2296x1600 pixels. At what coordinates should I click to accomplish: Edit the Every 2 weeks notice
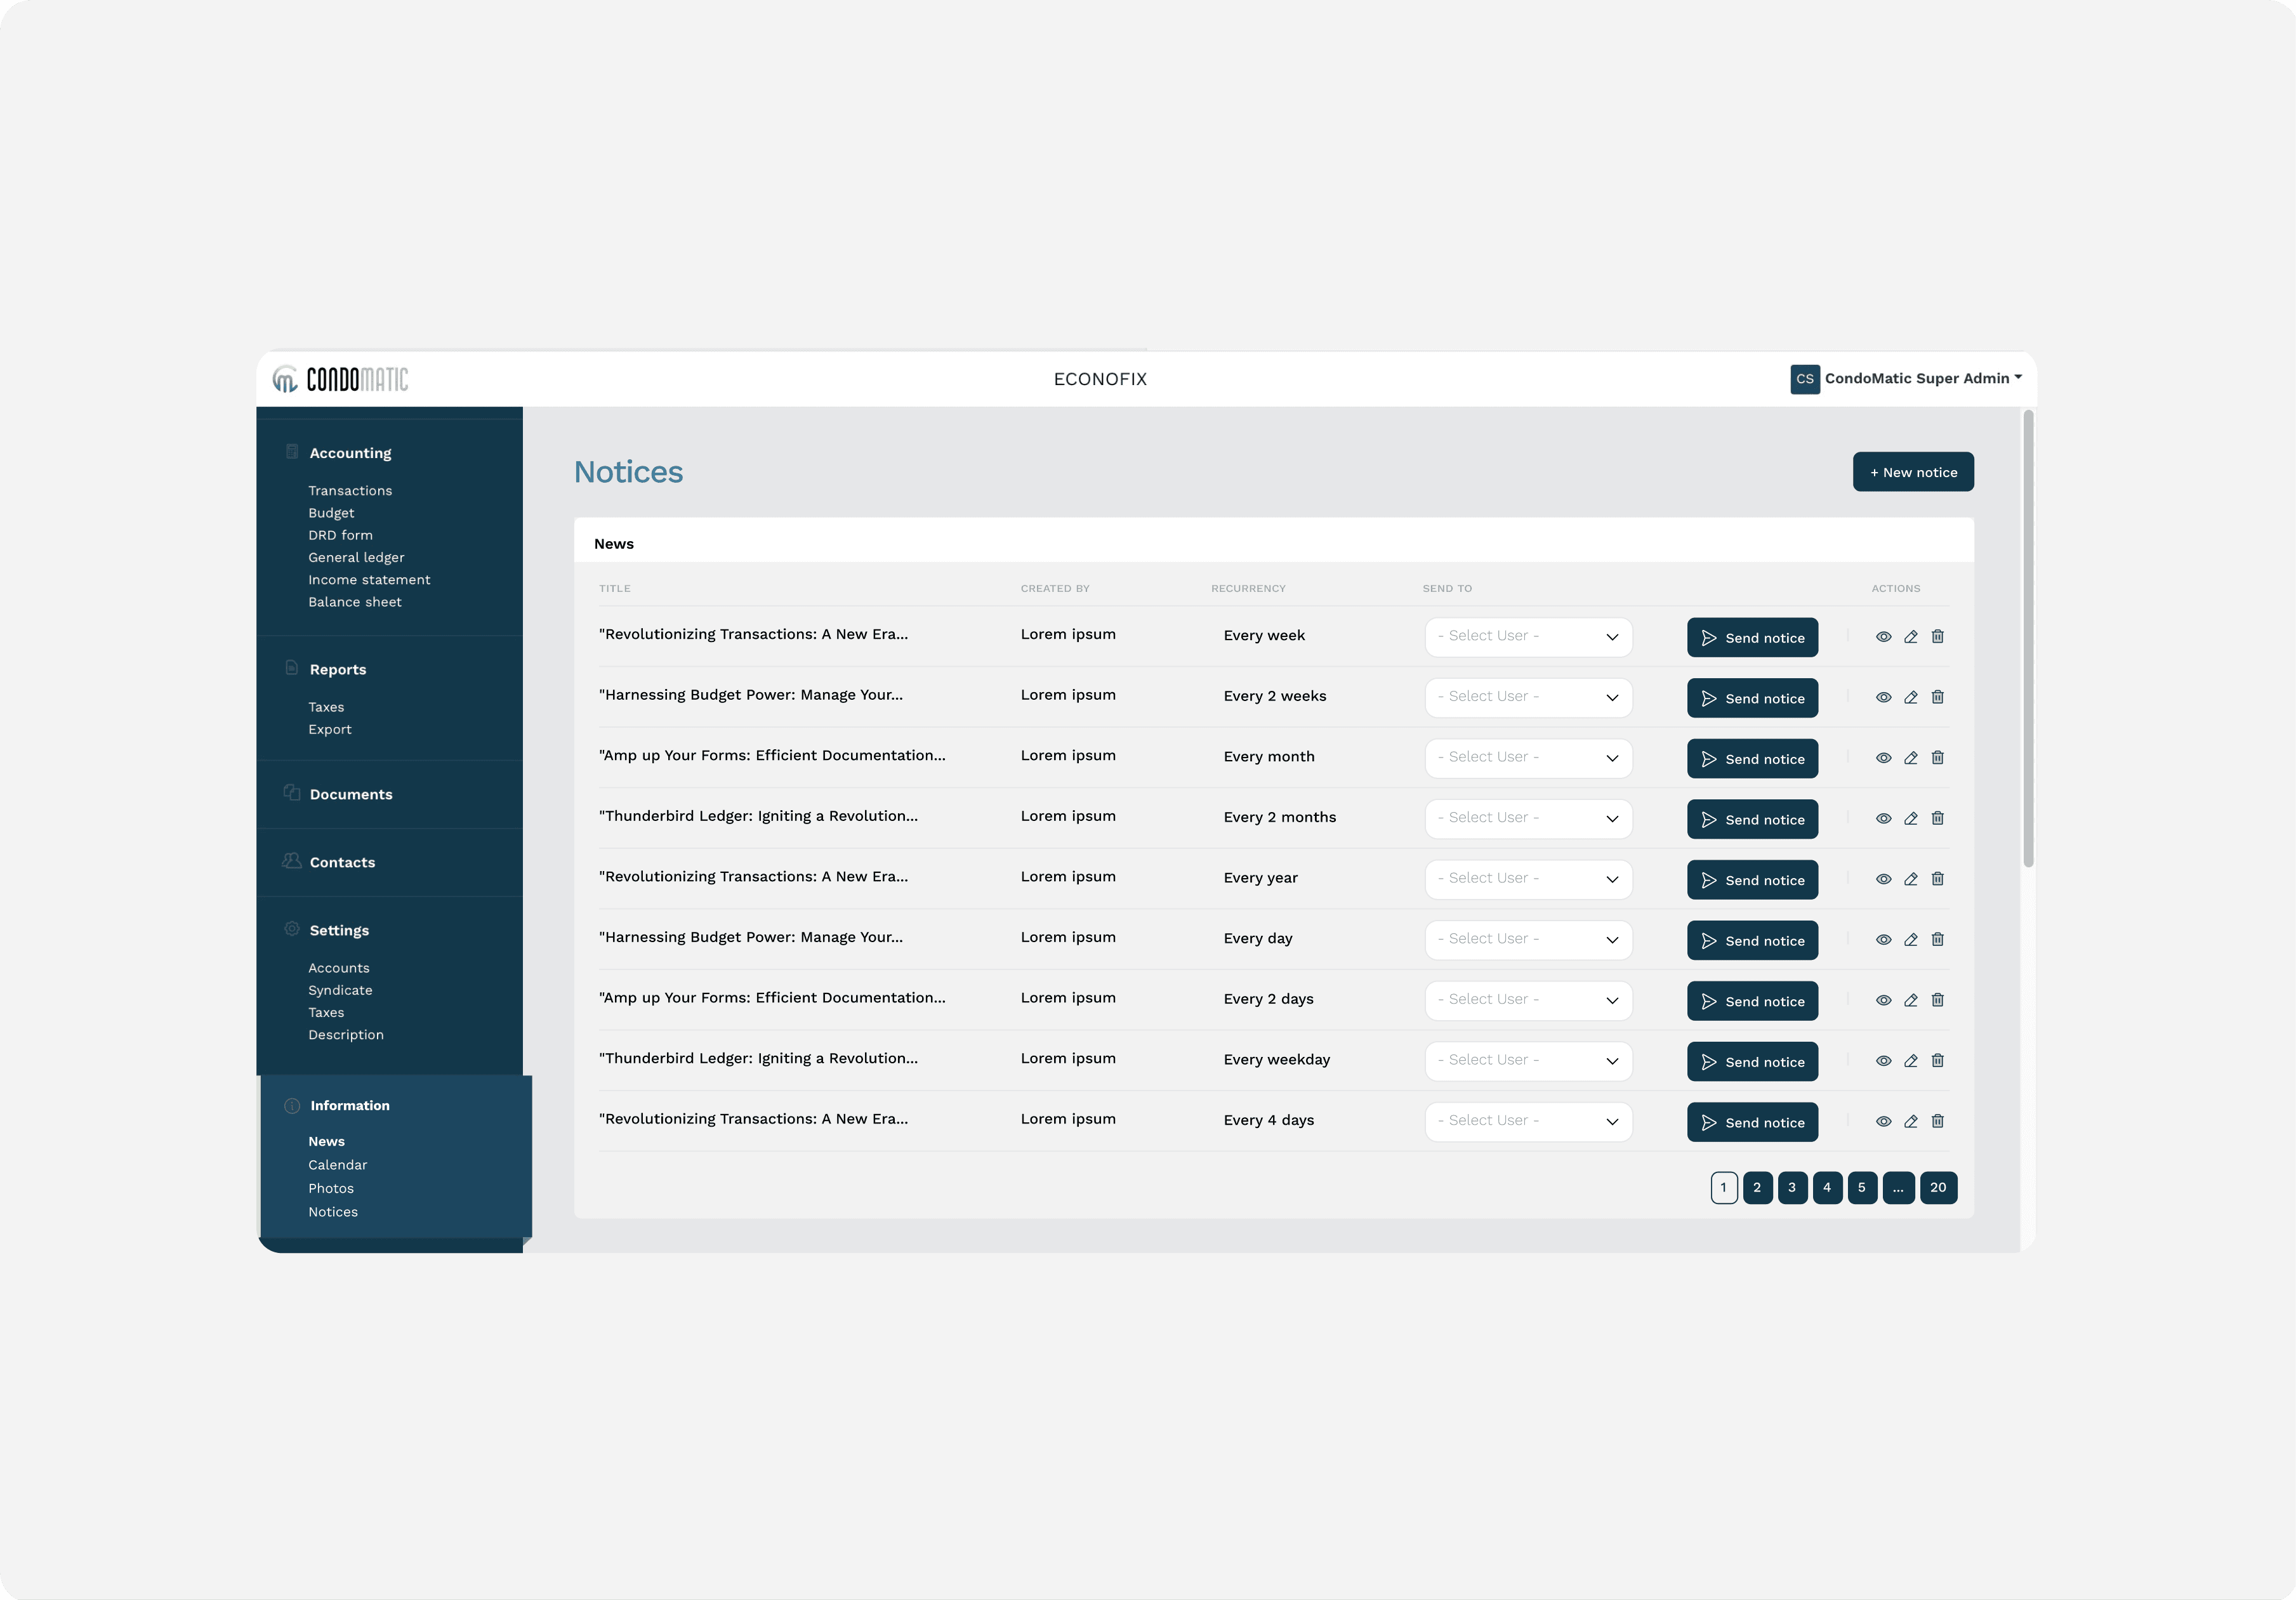click(x=1910, y=698)
